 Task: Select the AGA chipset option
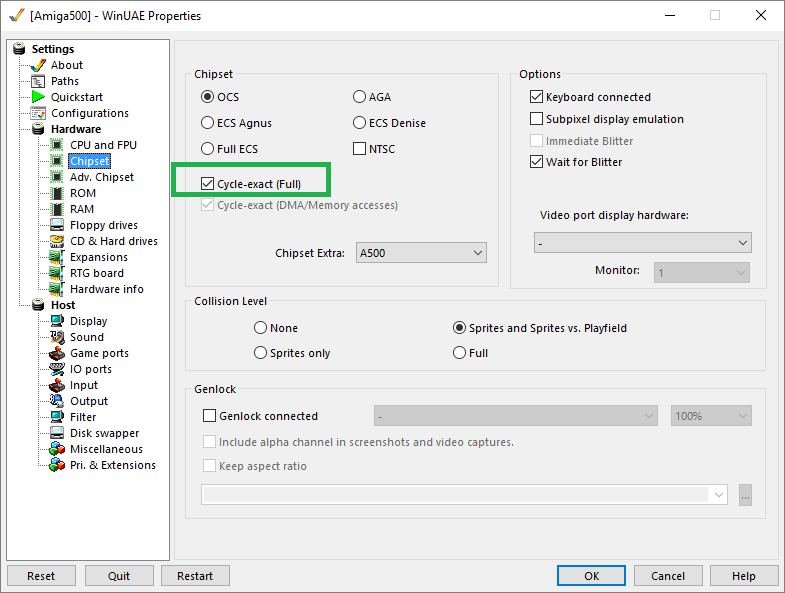point(359,97)
